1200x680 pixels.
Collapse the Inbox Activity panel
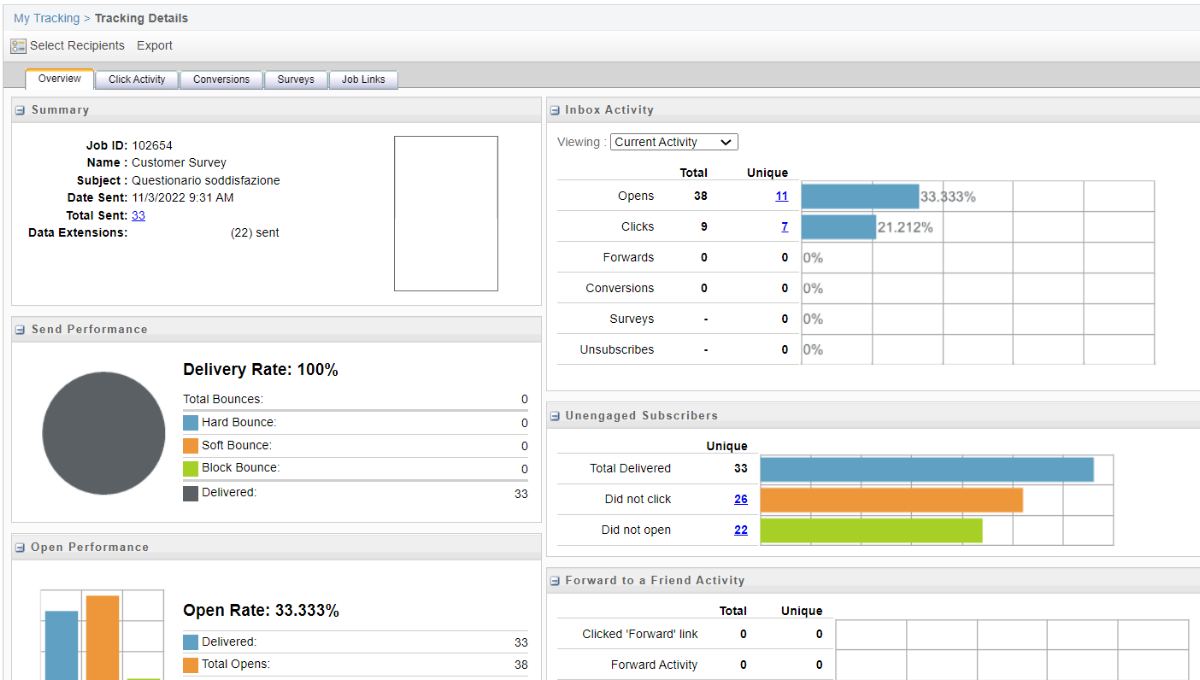pyautogui.click(x=556, y=109)
